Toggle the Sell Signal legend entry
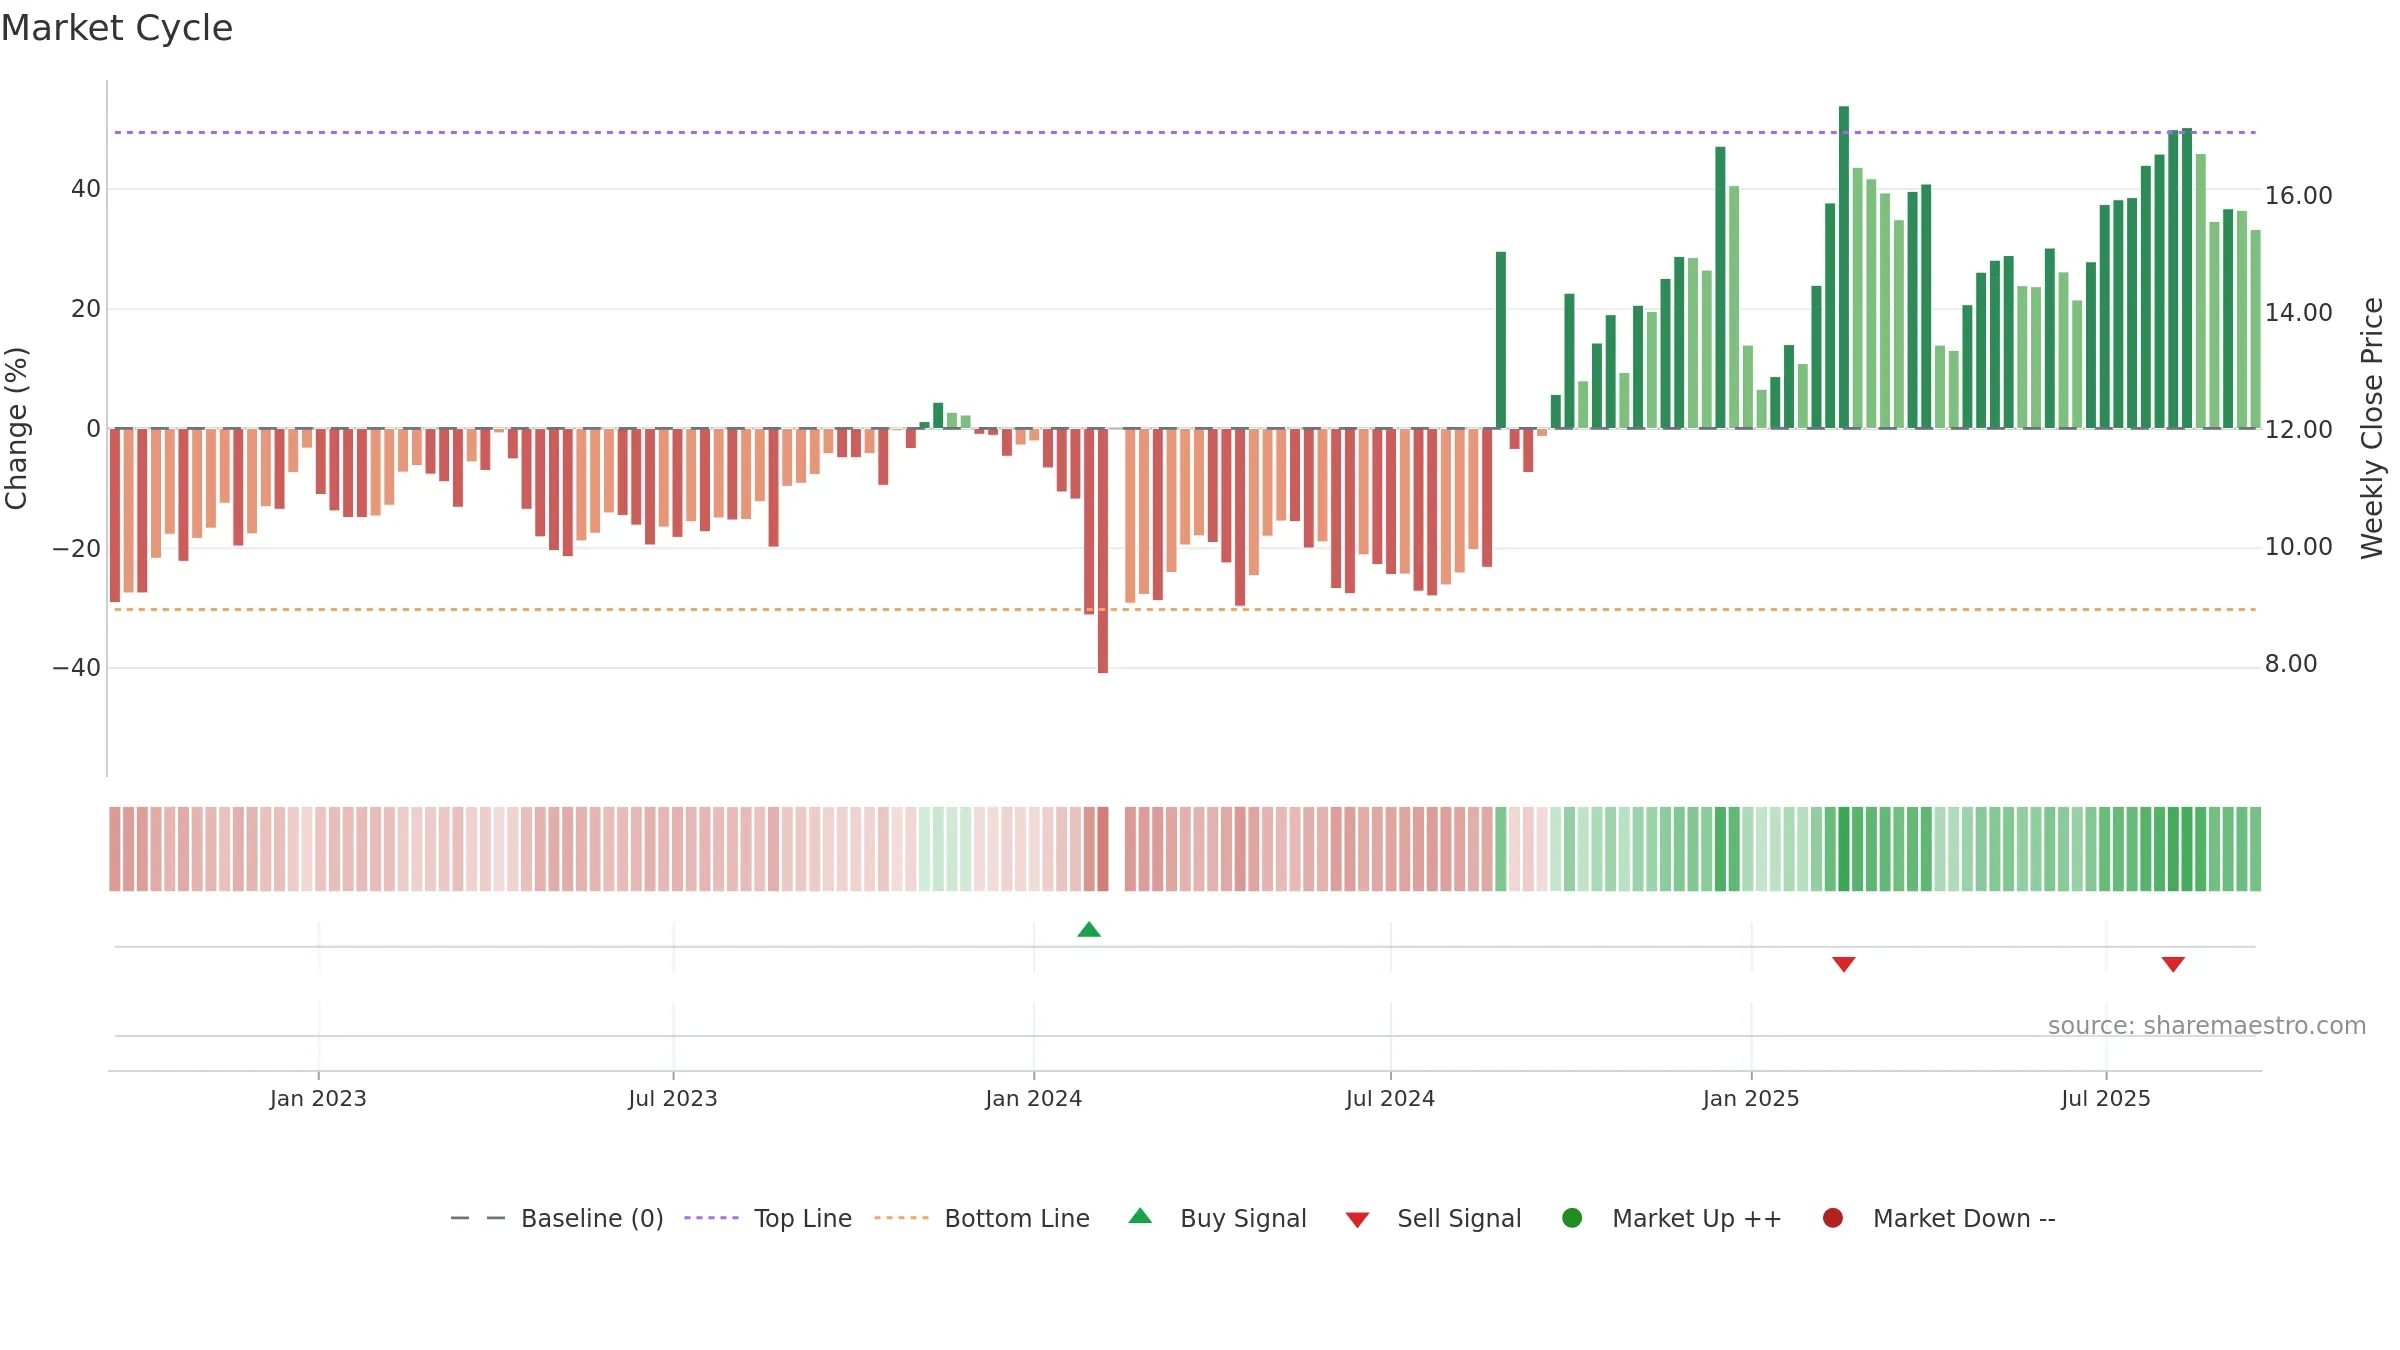This screenshot has height=1350, width=2400. click(x=1433, y=1218)
